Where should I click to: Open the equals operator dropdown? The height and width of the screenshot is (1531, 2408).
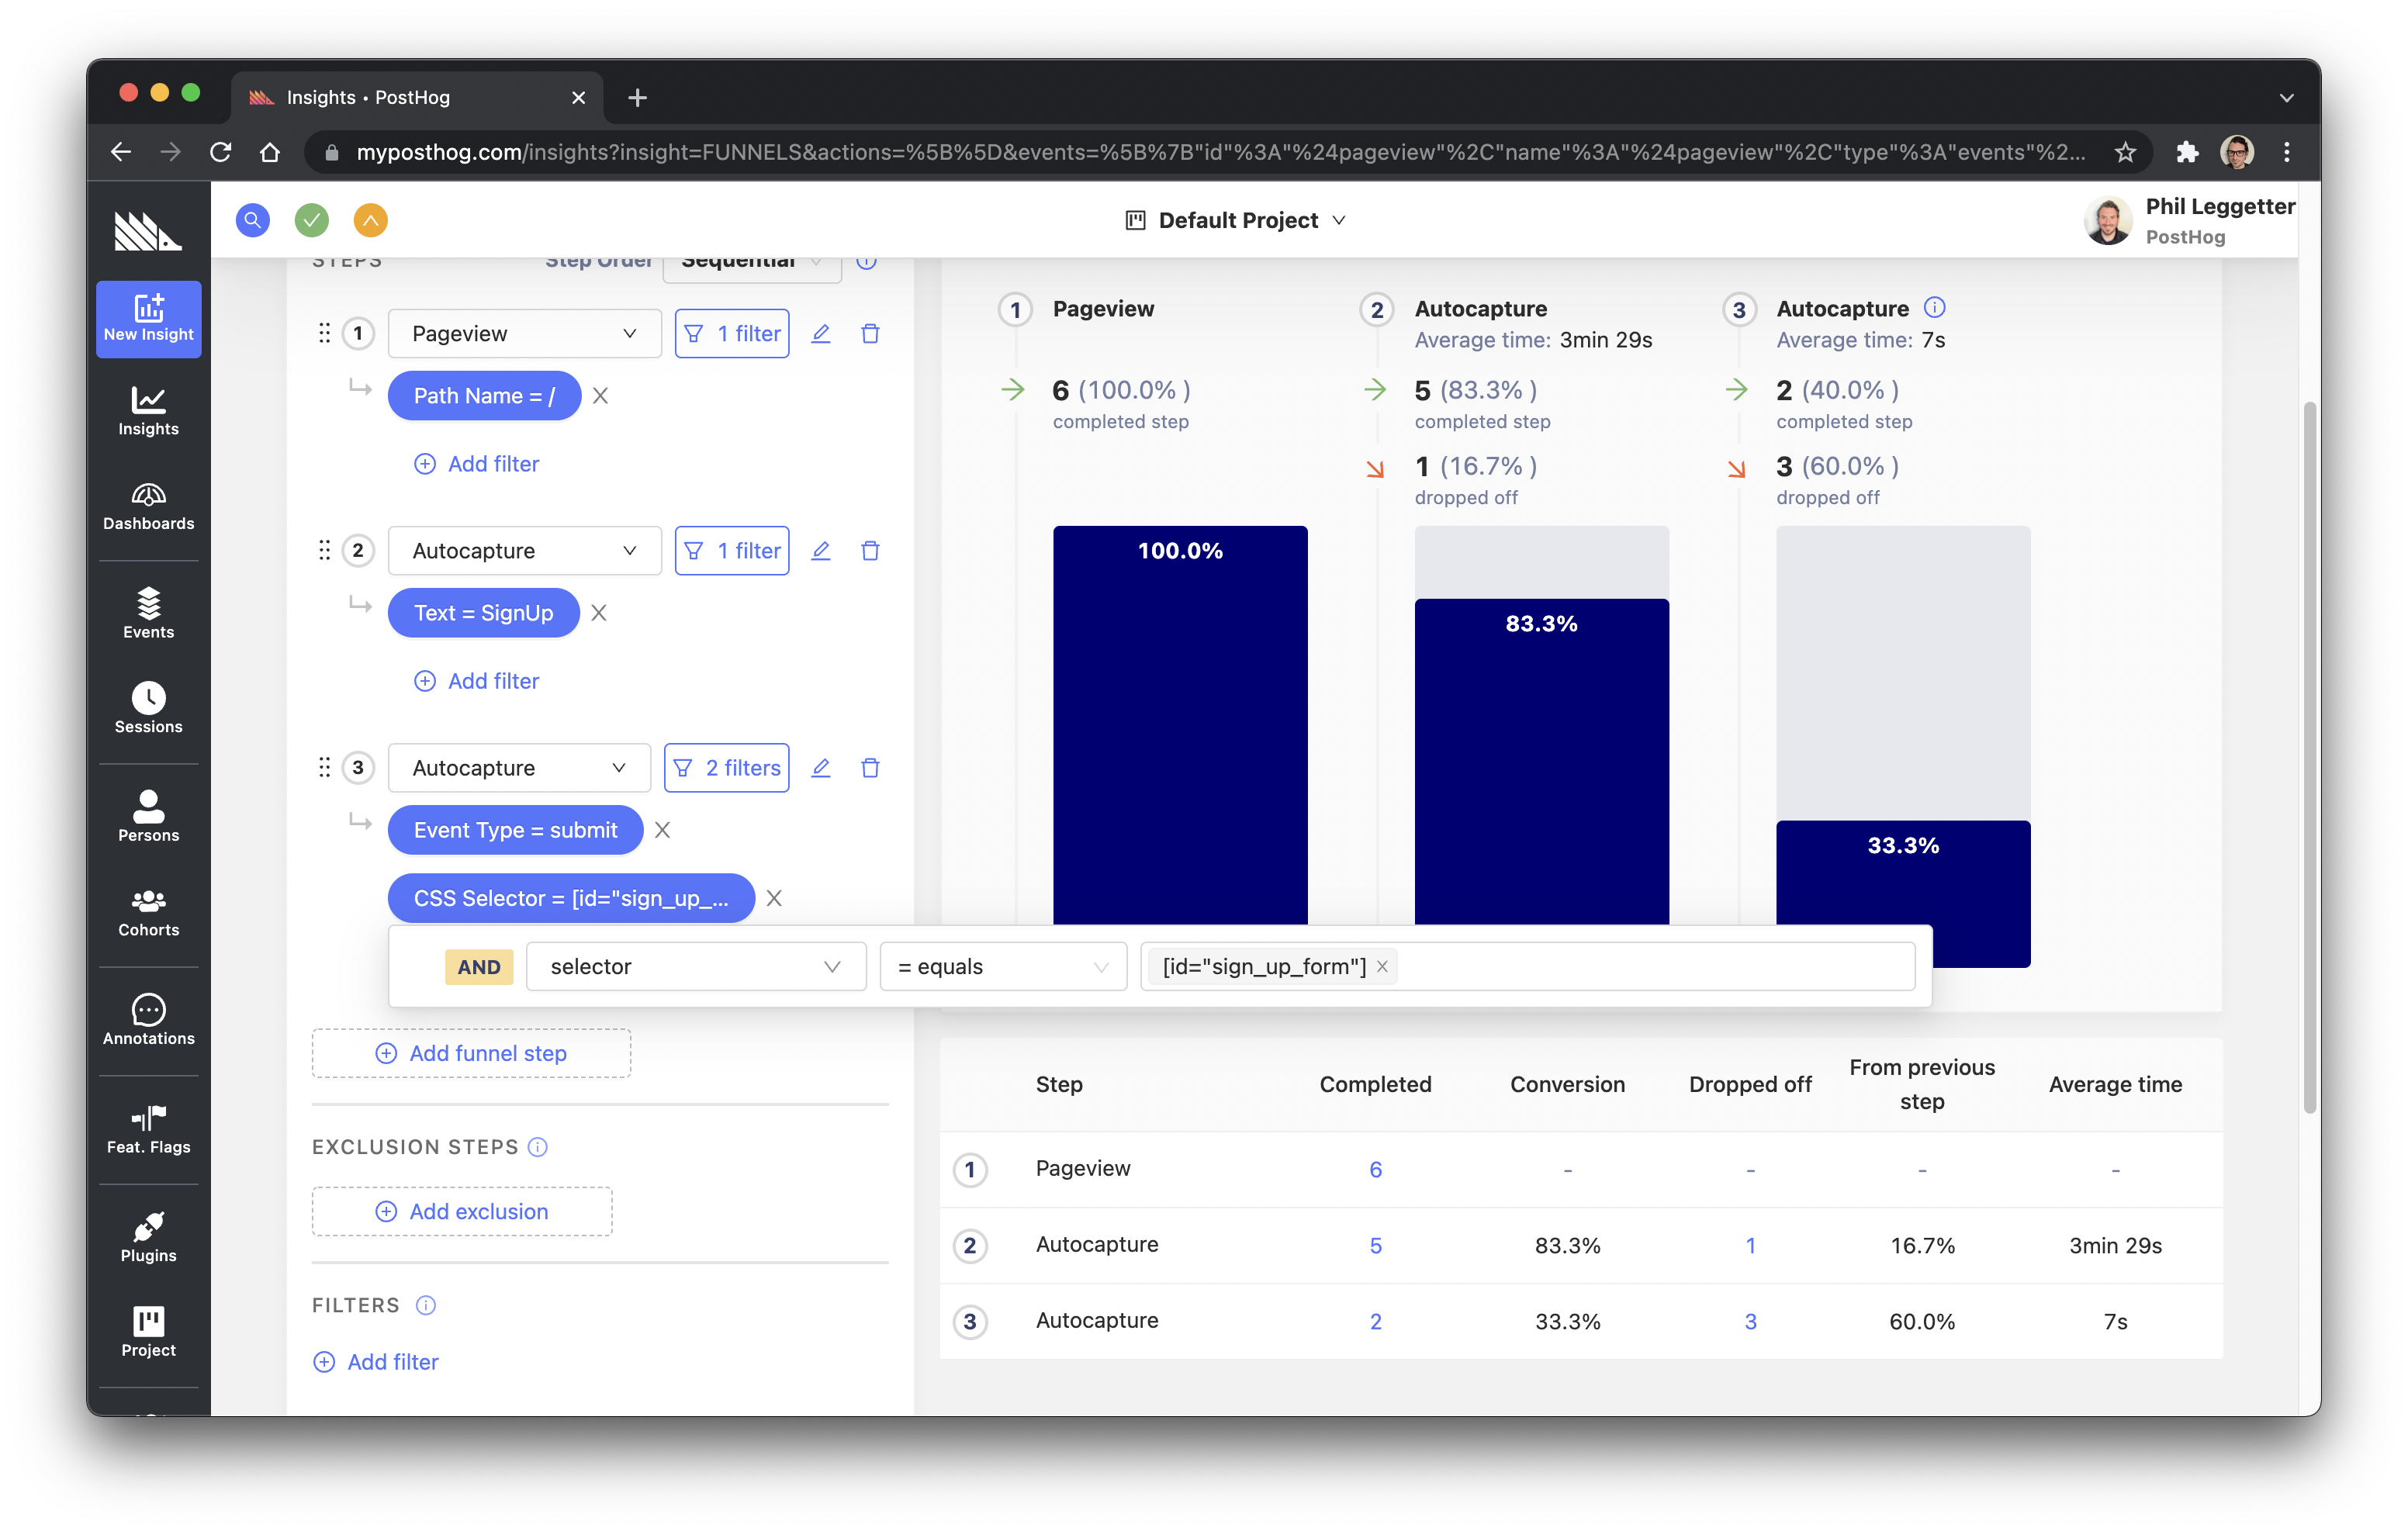coord(1002,967)
